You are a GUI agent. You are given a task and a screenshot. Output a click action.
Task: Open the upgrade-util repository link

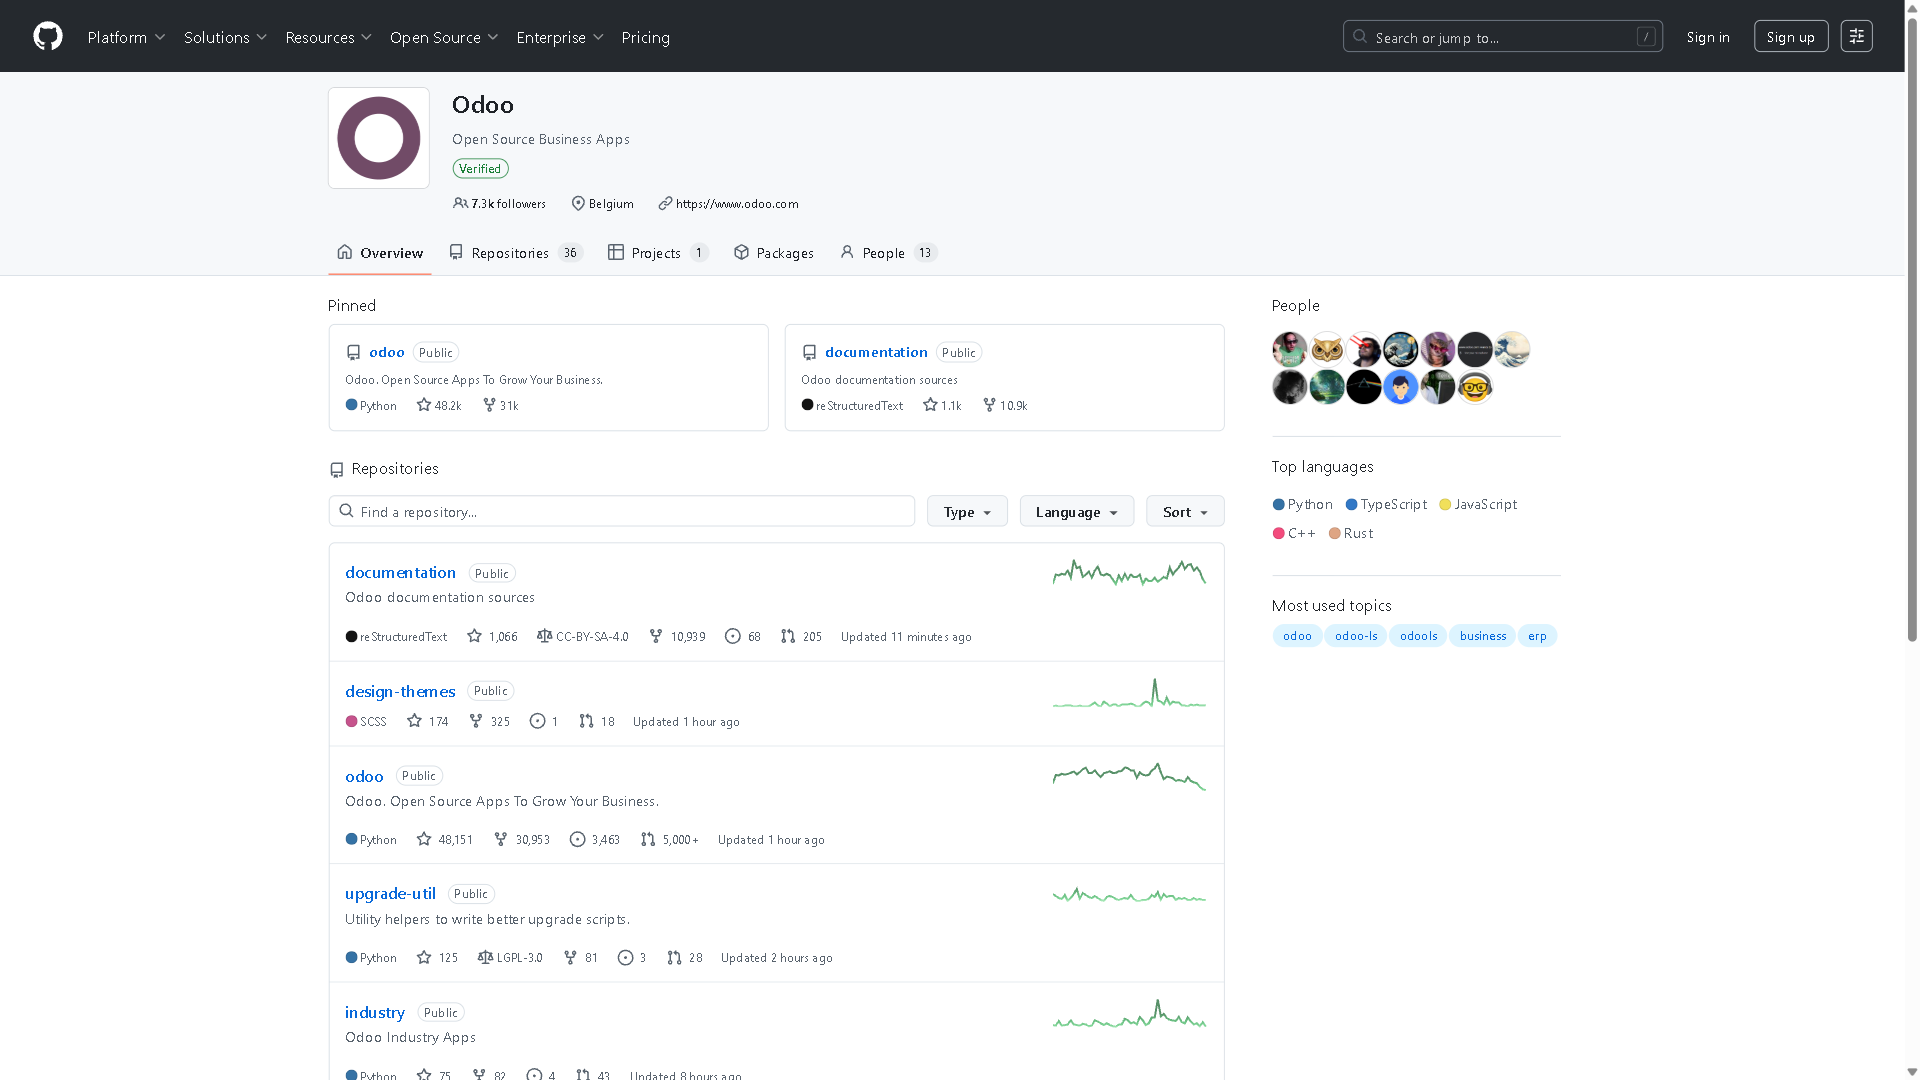389,893
